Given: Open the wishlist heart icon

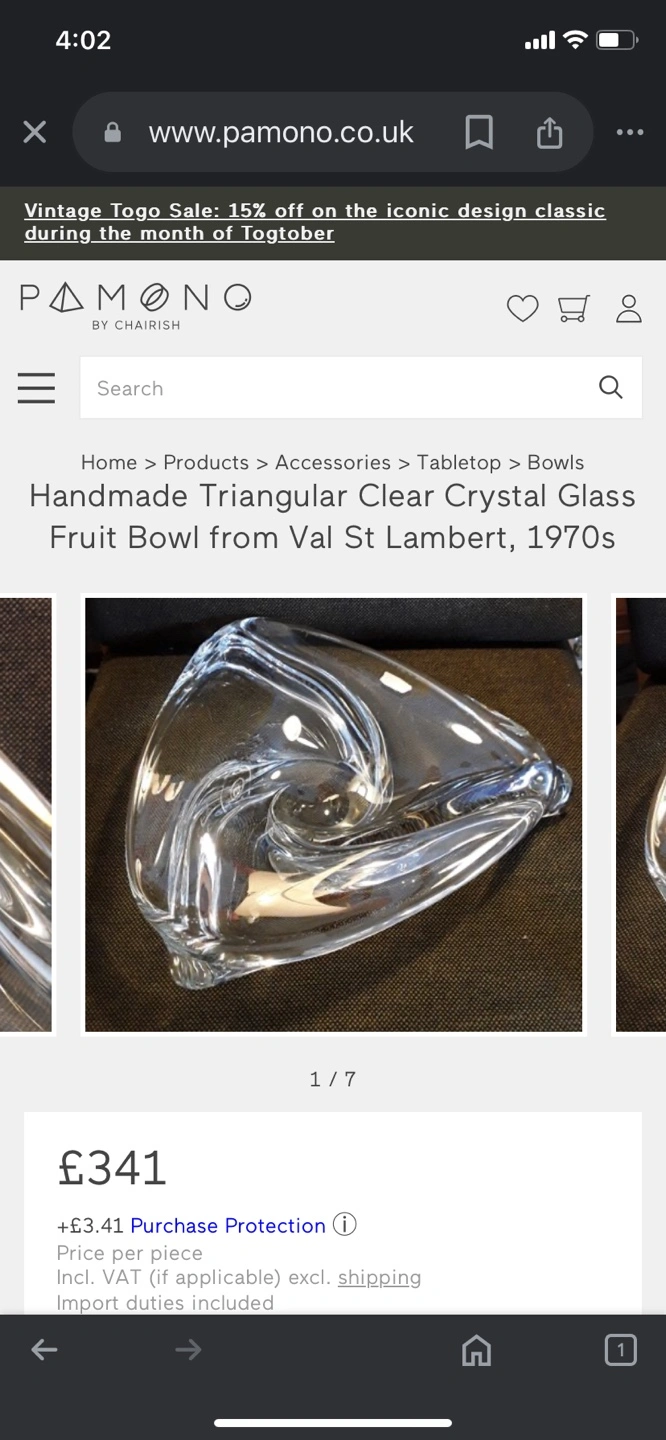Looking at the screenshot, I should coord(522,309).
